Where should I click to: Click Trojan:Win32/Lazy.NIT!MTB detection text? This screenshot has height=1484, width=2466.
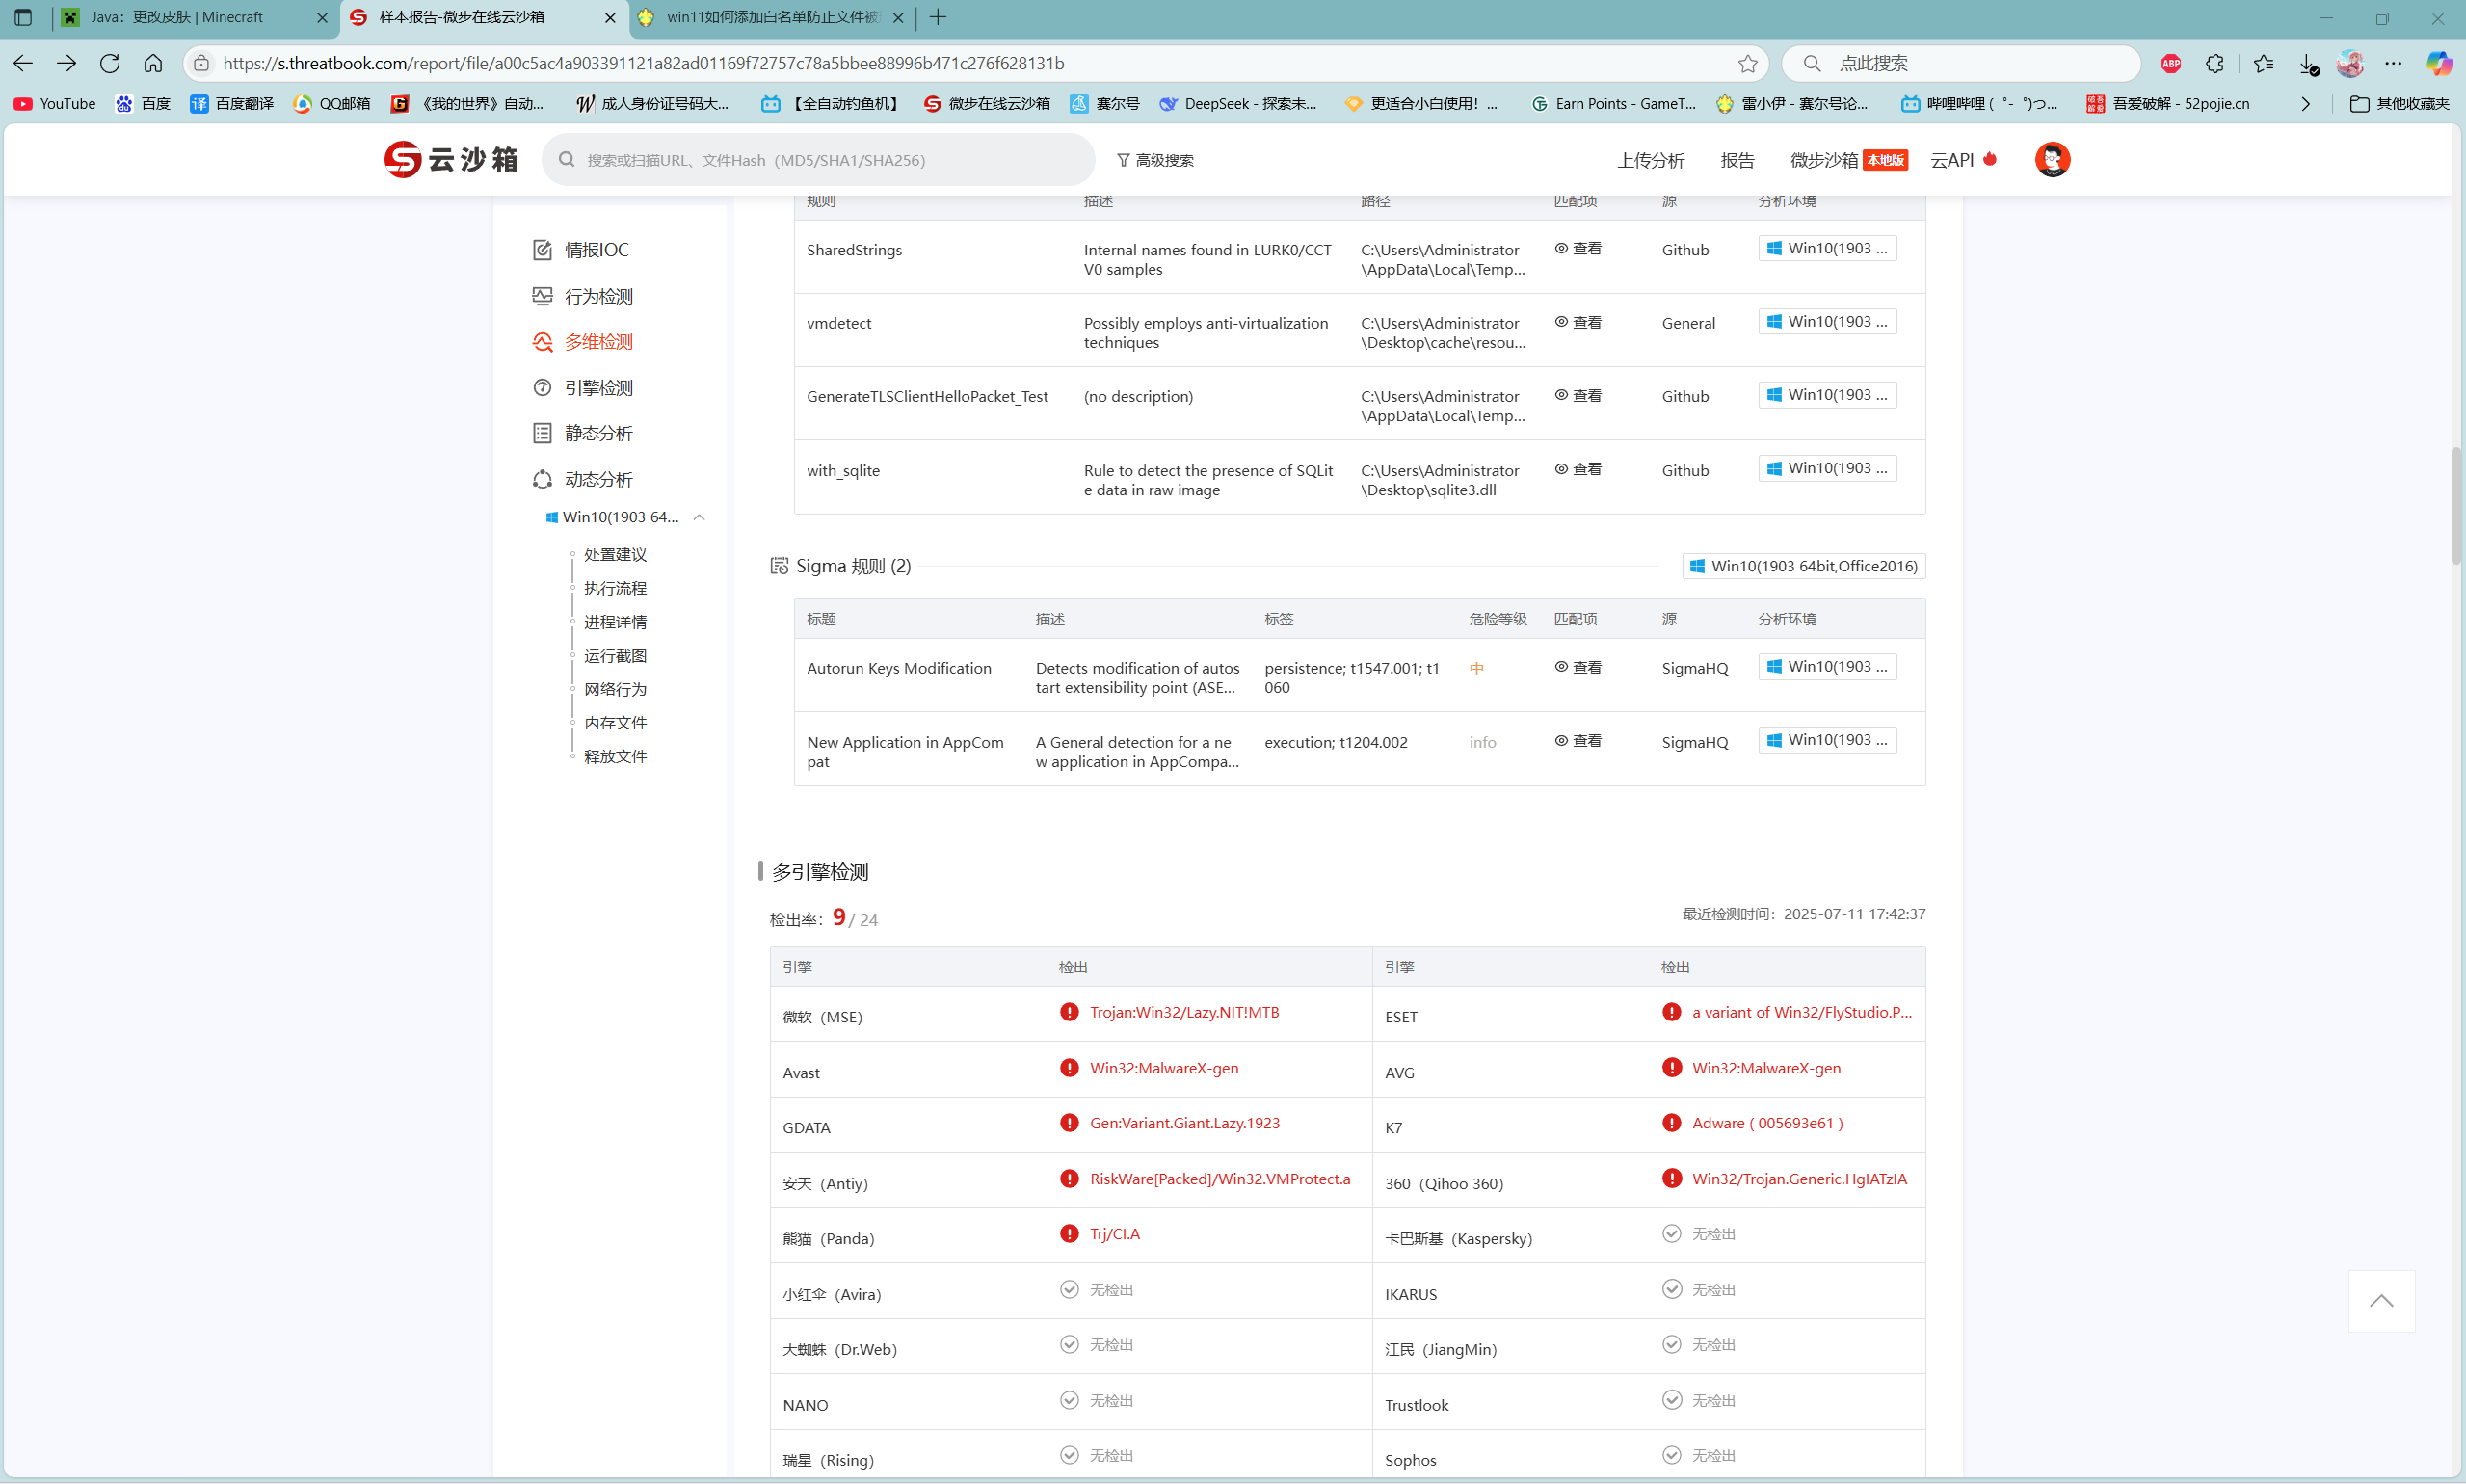(1184, 1012)
